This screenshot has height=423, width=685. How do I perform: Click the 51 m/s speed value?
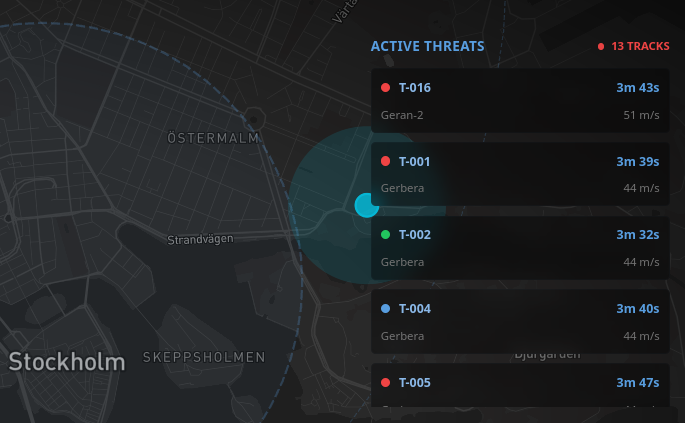tap(641, 115)
